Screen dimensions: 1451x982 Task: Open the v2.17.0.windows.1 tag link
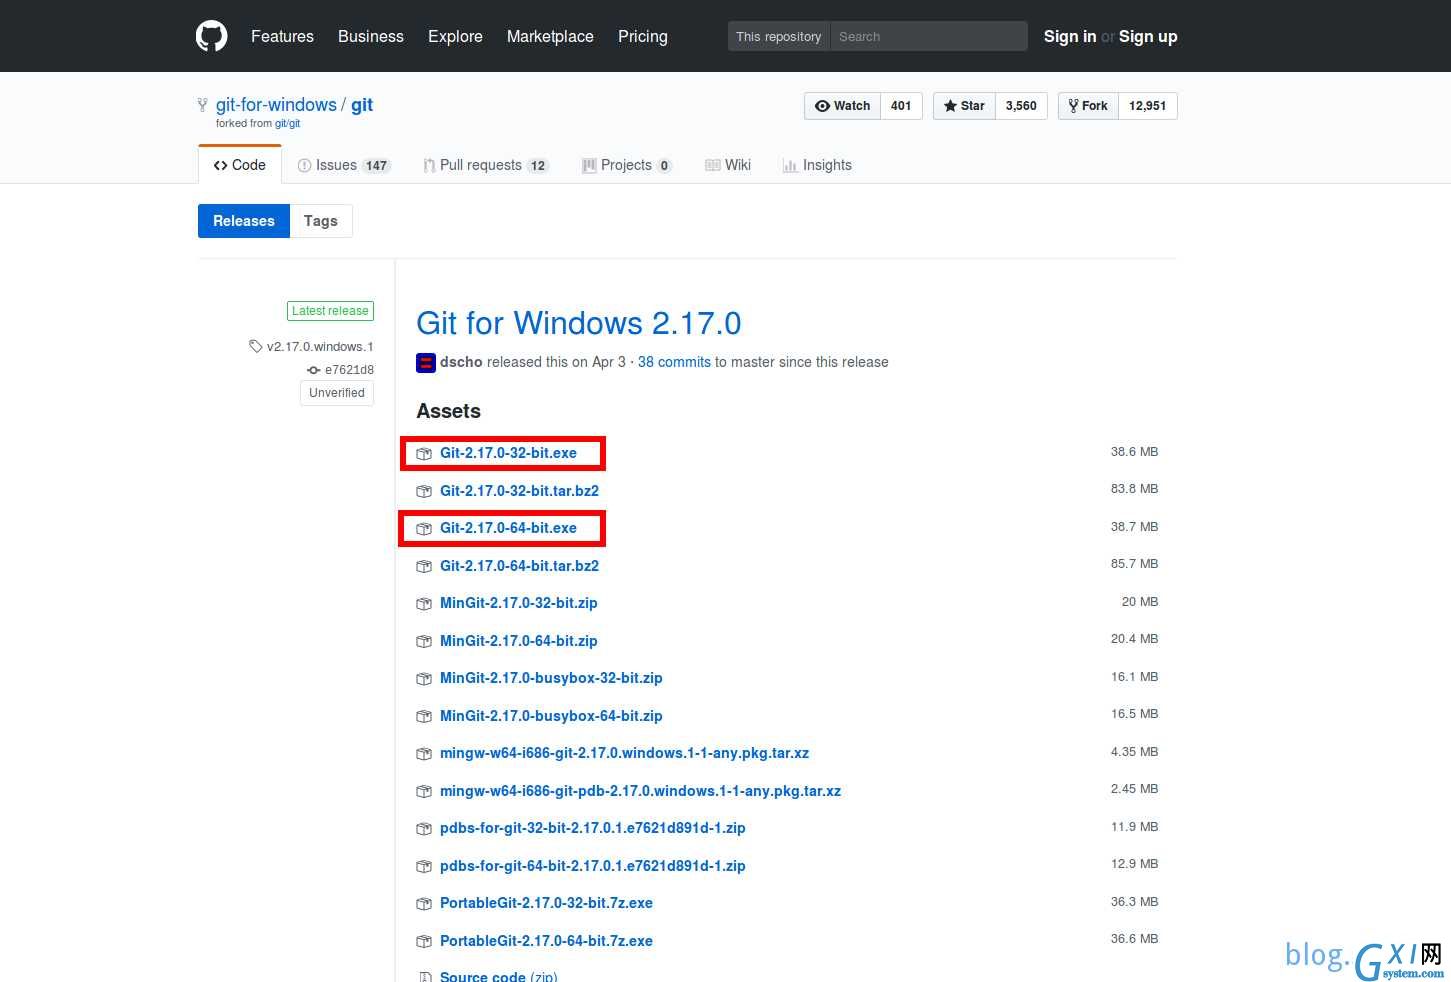click(x=320, y=347)
